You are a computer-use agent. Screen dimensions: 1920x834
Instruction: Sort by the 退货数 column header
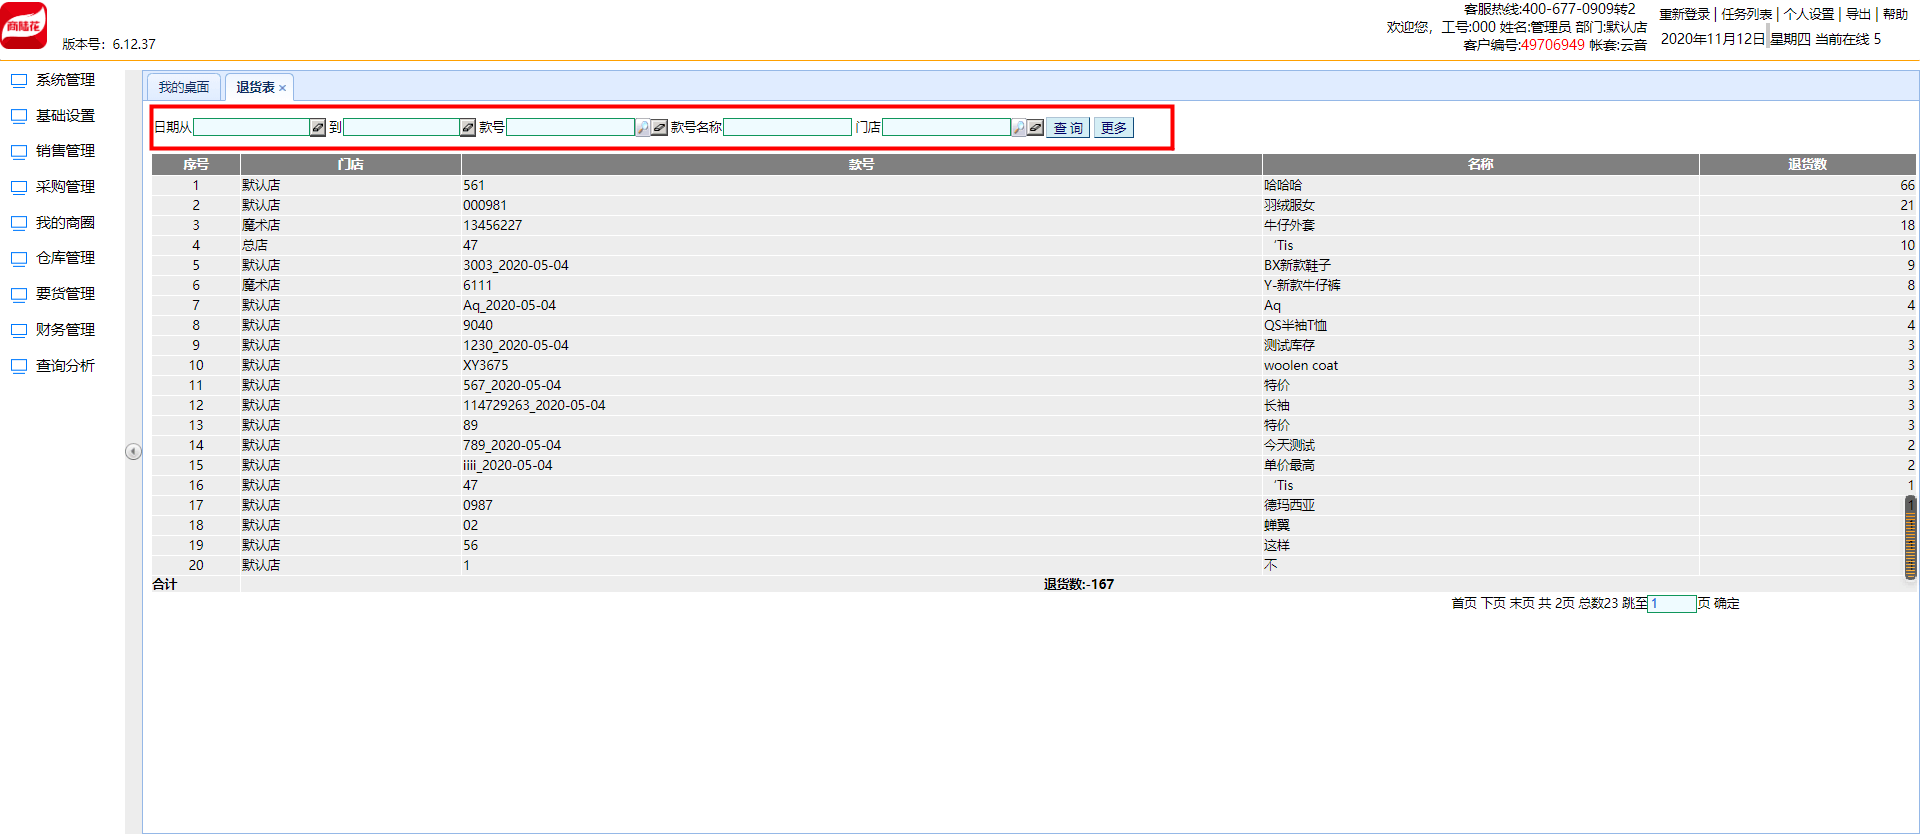[x=1807, y=164]
